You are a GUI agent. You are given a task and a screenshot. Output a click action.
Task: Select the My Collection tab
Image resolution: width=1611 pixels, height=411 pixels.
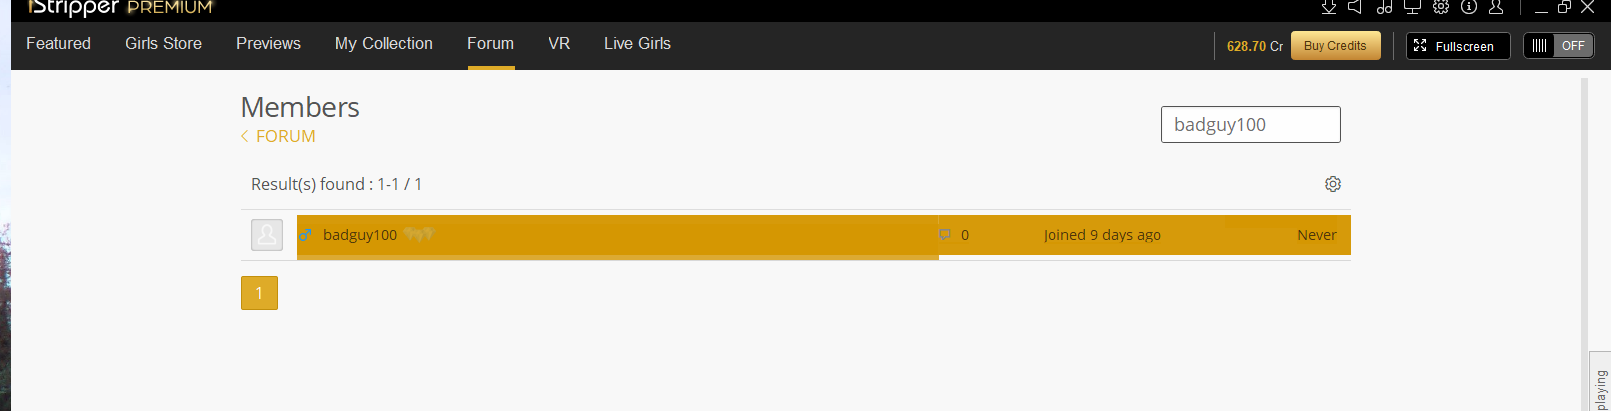[383, 44]
